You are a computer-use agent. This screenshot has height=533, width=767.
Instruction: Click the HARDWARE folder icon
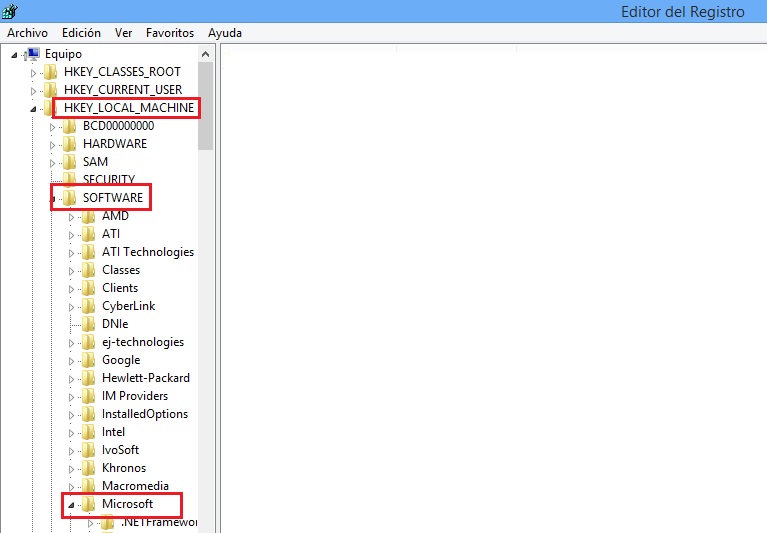(x=69, y=144)
